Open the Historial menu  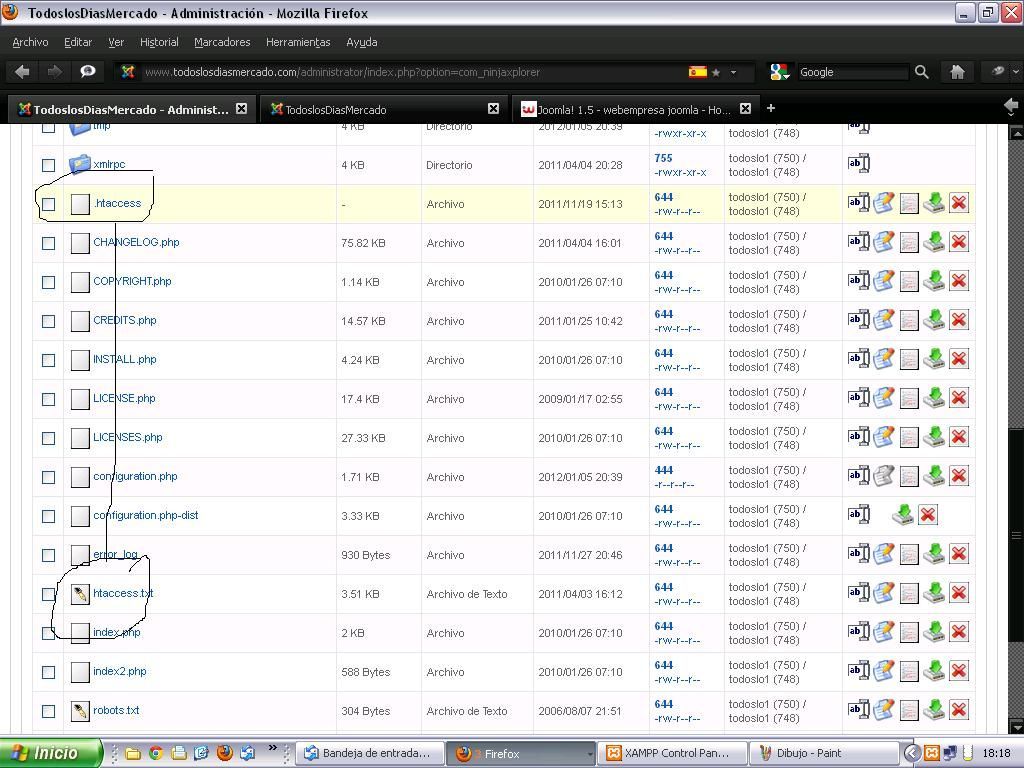pyautogui.click(x=159, y=42)
